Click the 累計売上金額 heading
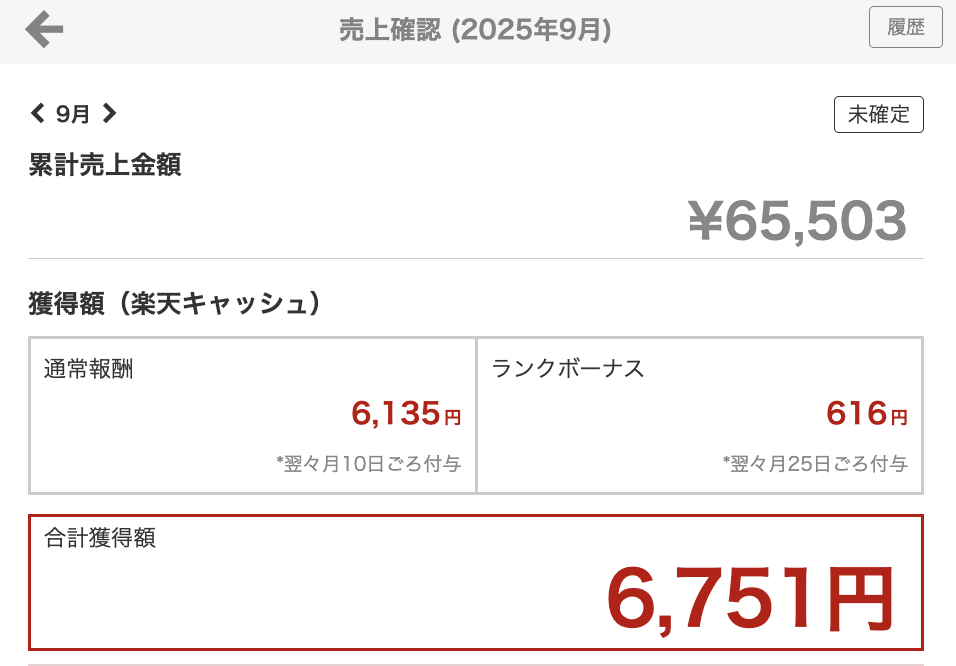The image size is (956, 666). click(x=105, y=165)
